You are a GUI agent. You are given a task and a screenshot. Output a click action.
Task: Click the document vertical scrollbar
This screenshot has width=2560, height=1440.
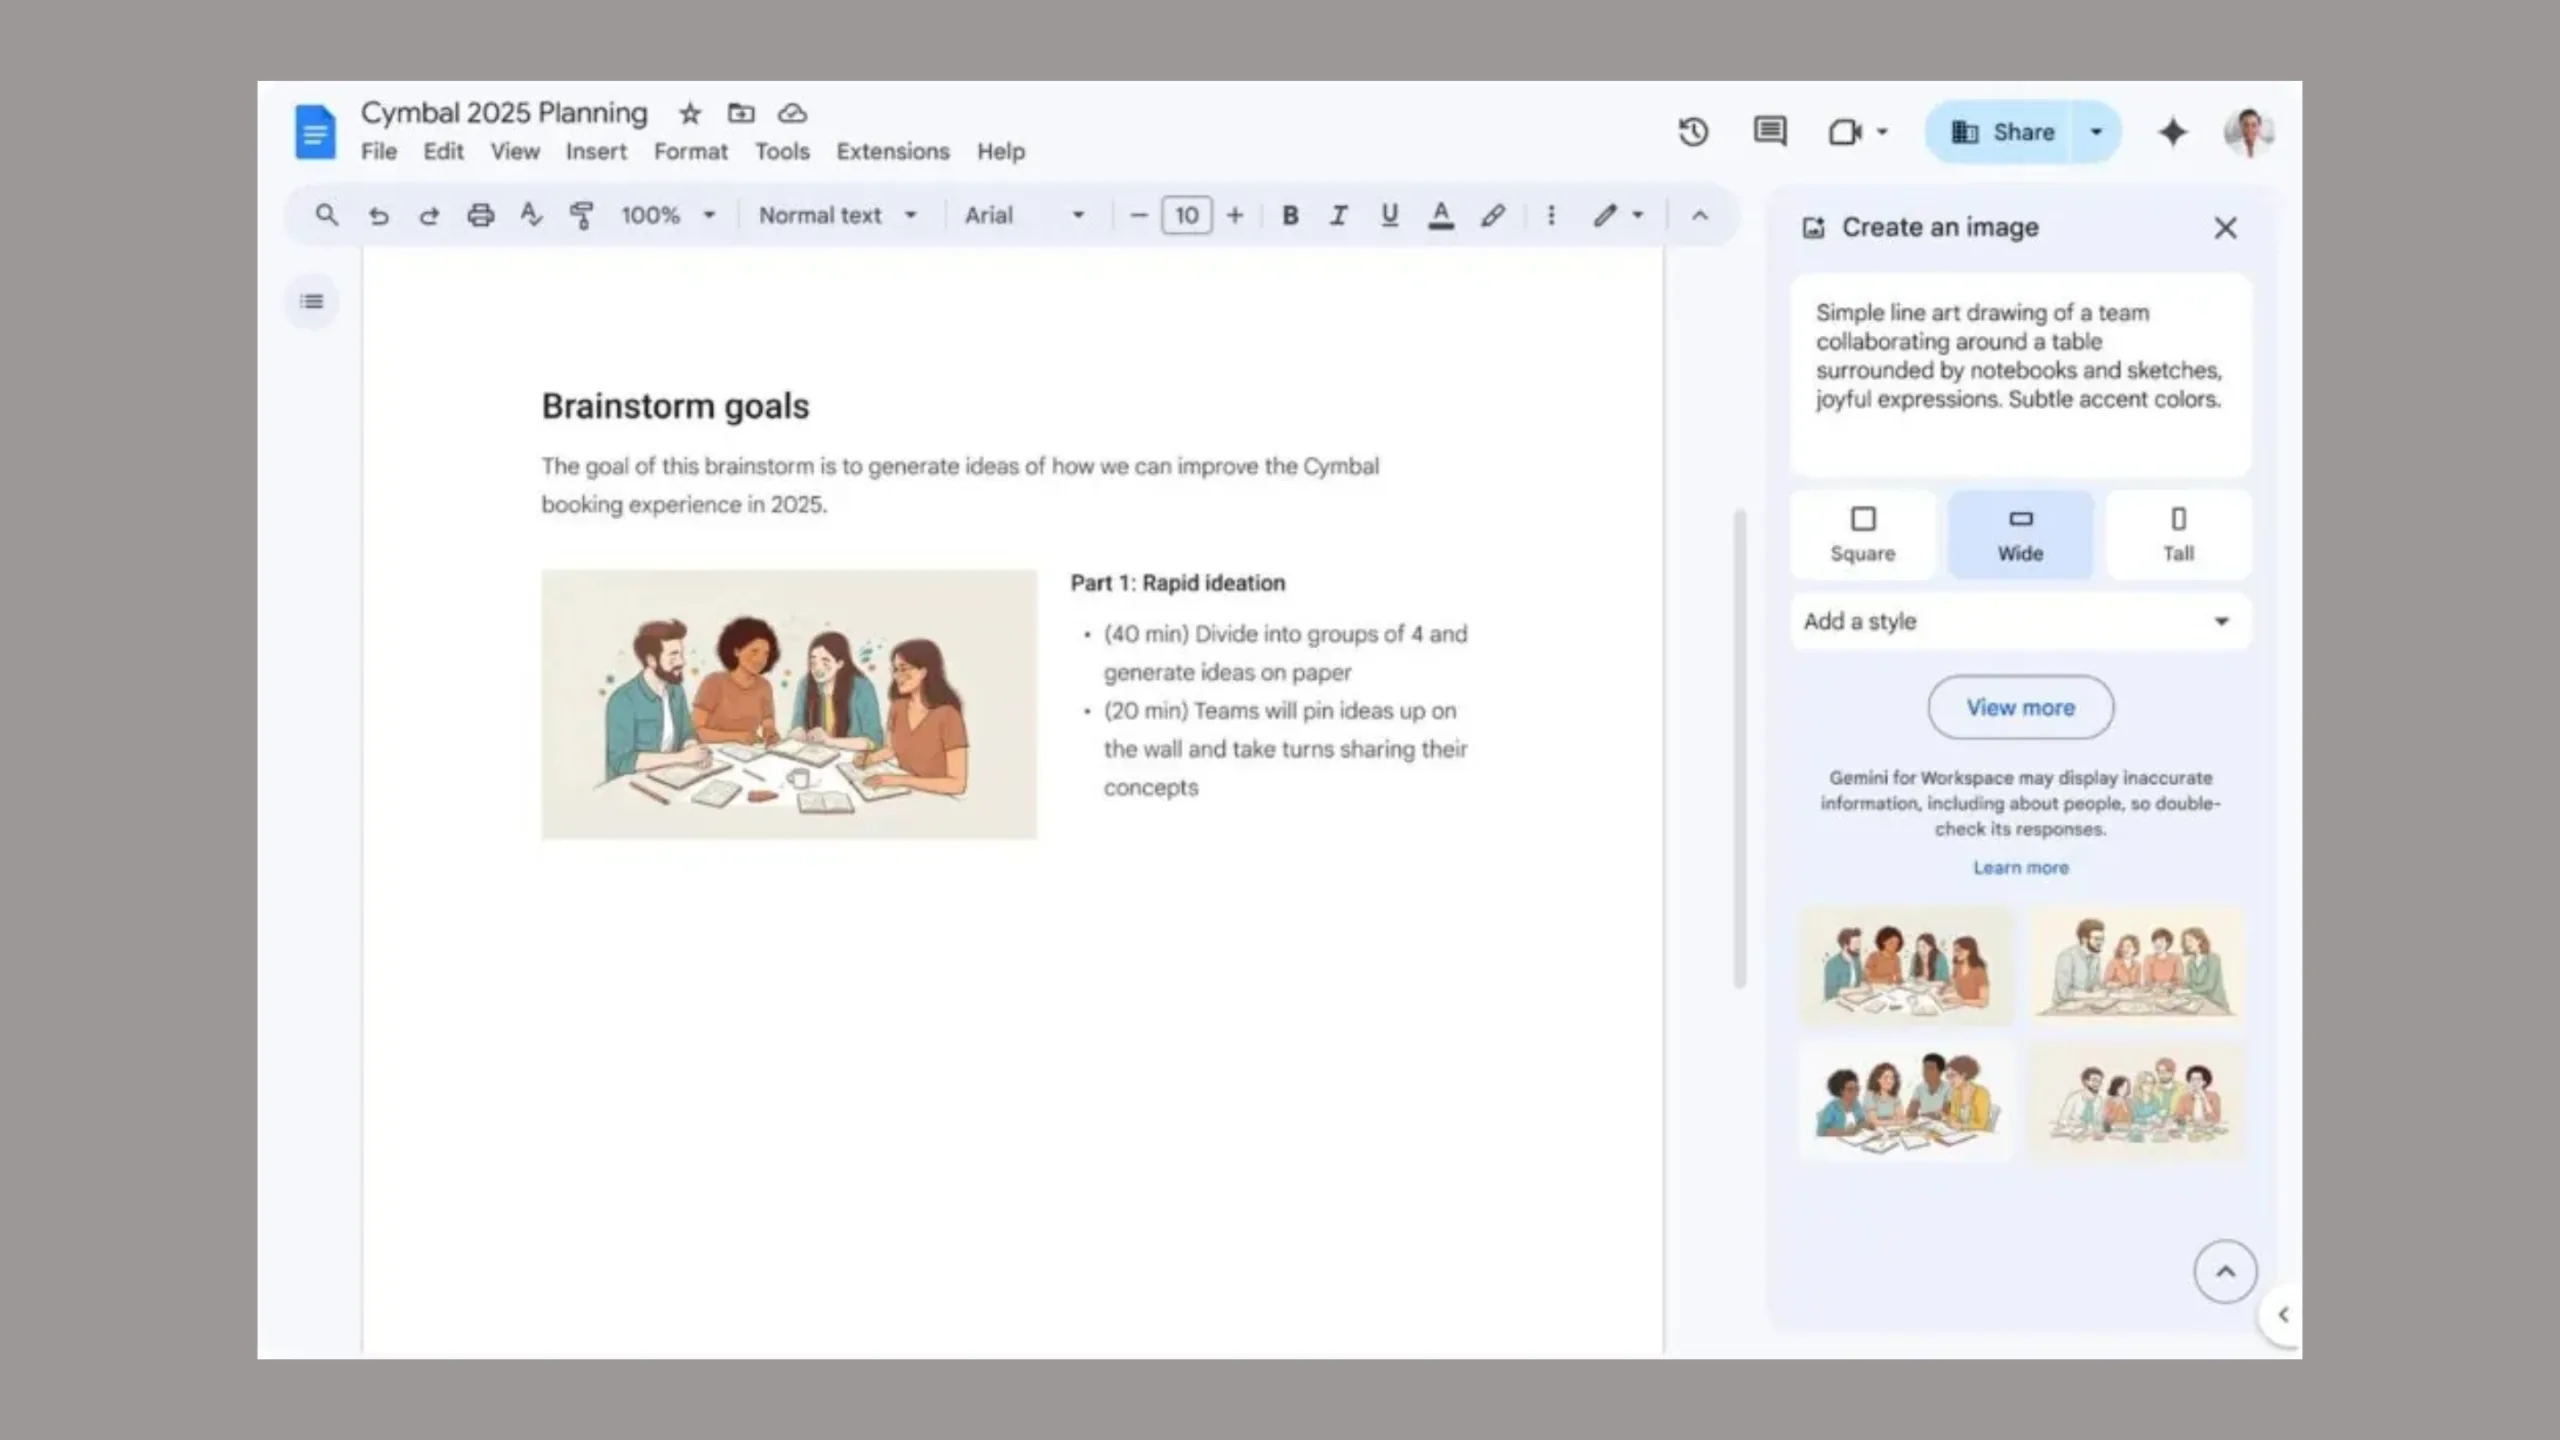tap(1740, 748)
